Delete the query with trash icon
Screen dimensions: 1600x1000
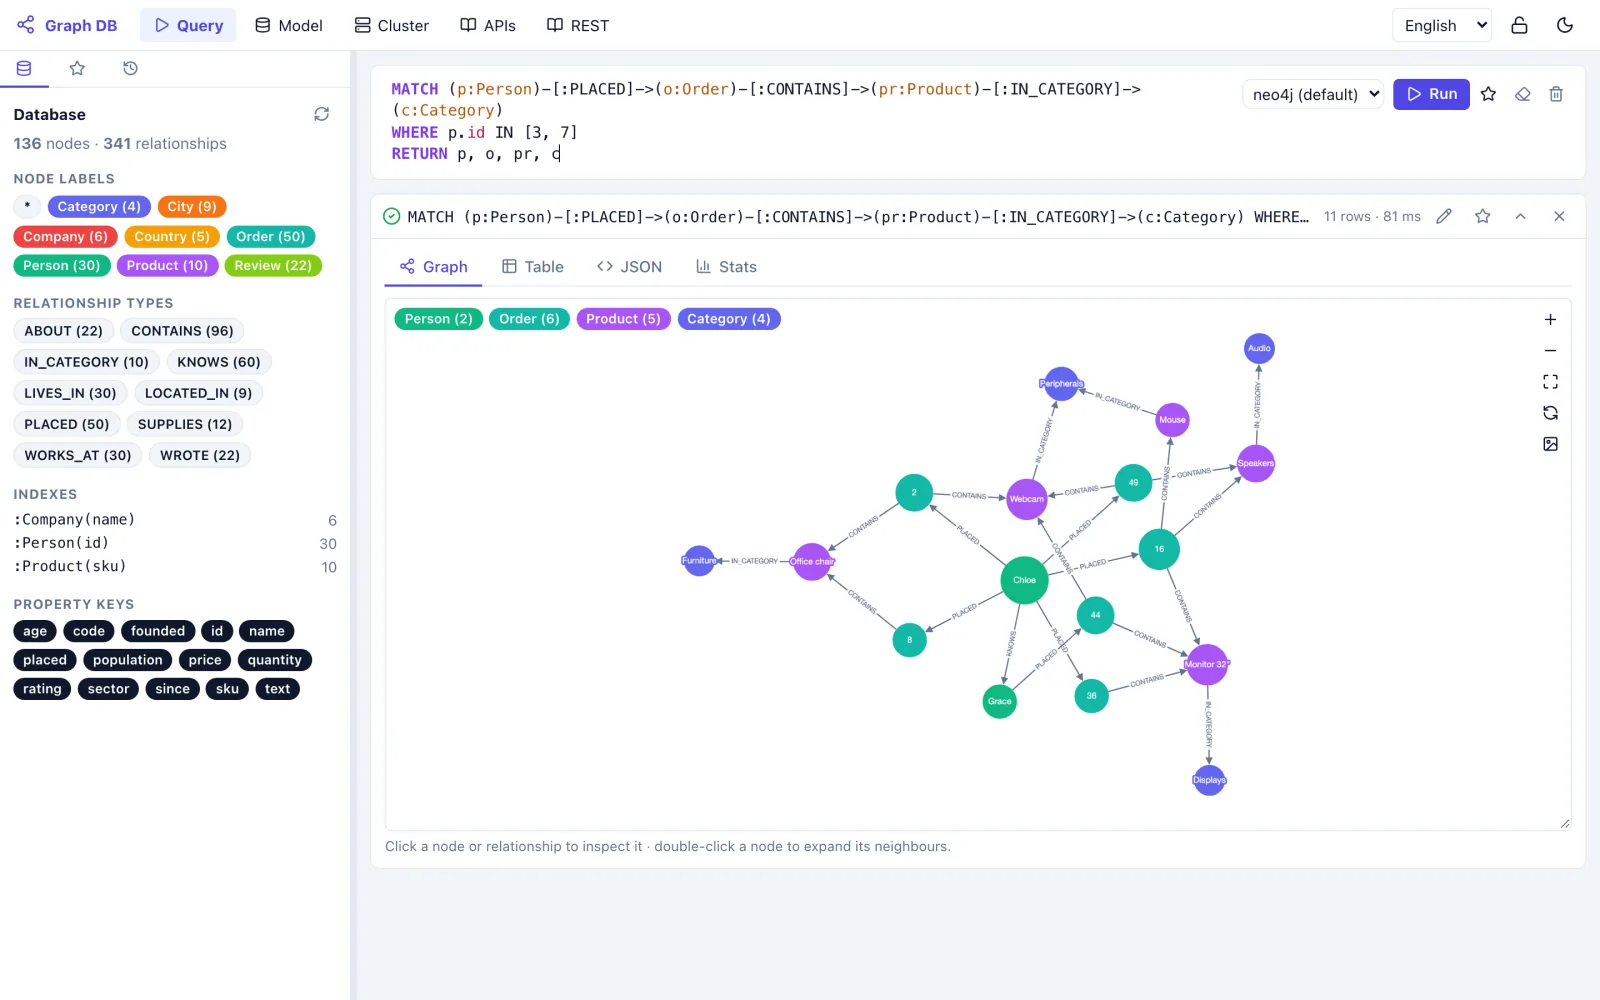point(1556,94)
